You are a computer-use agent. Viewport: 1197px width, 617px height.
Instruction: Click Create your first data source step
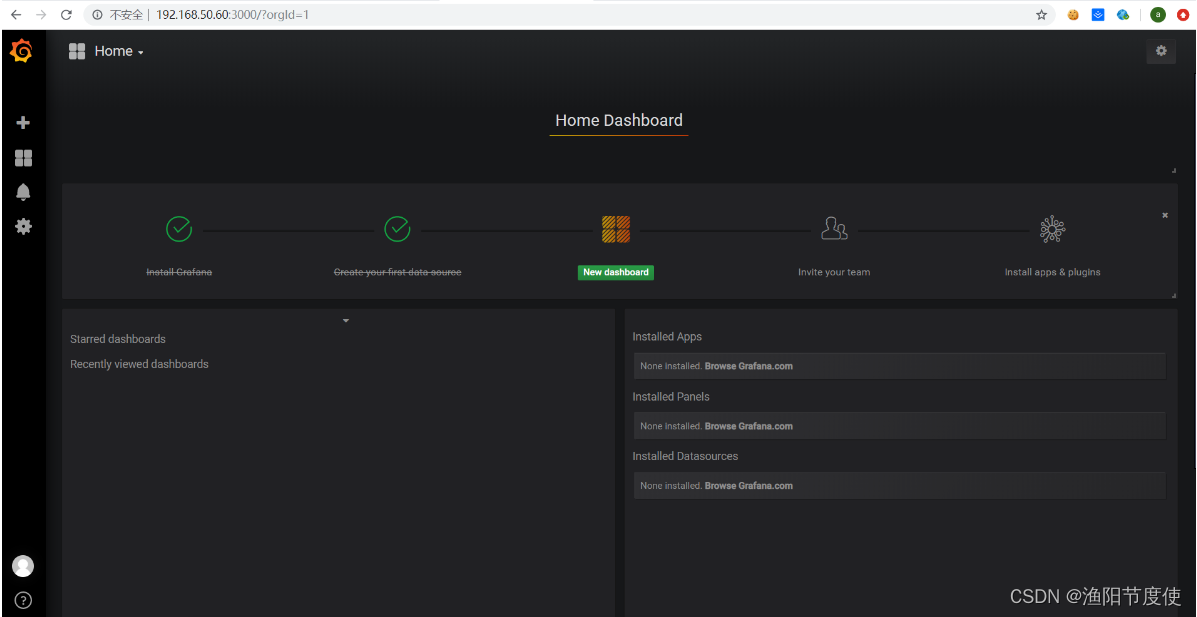click(x=398, y=272)
